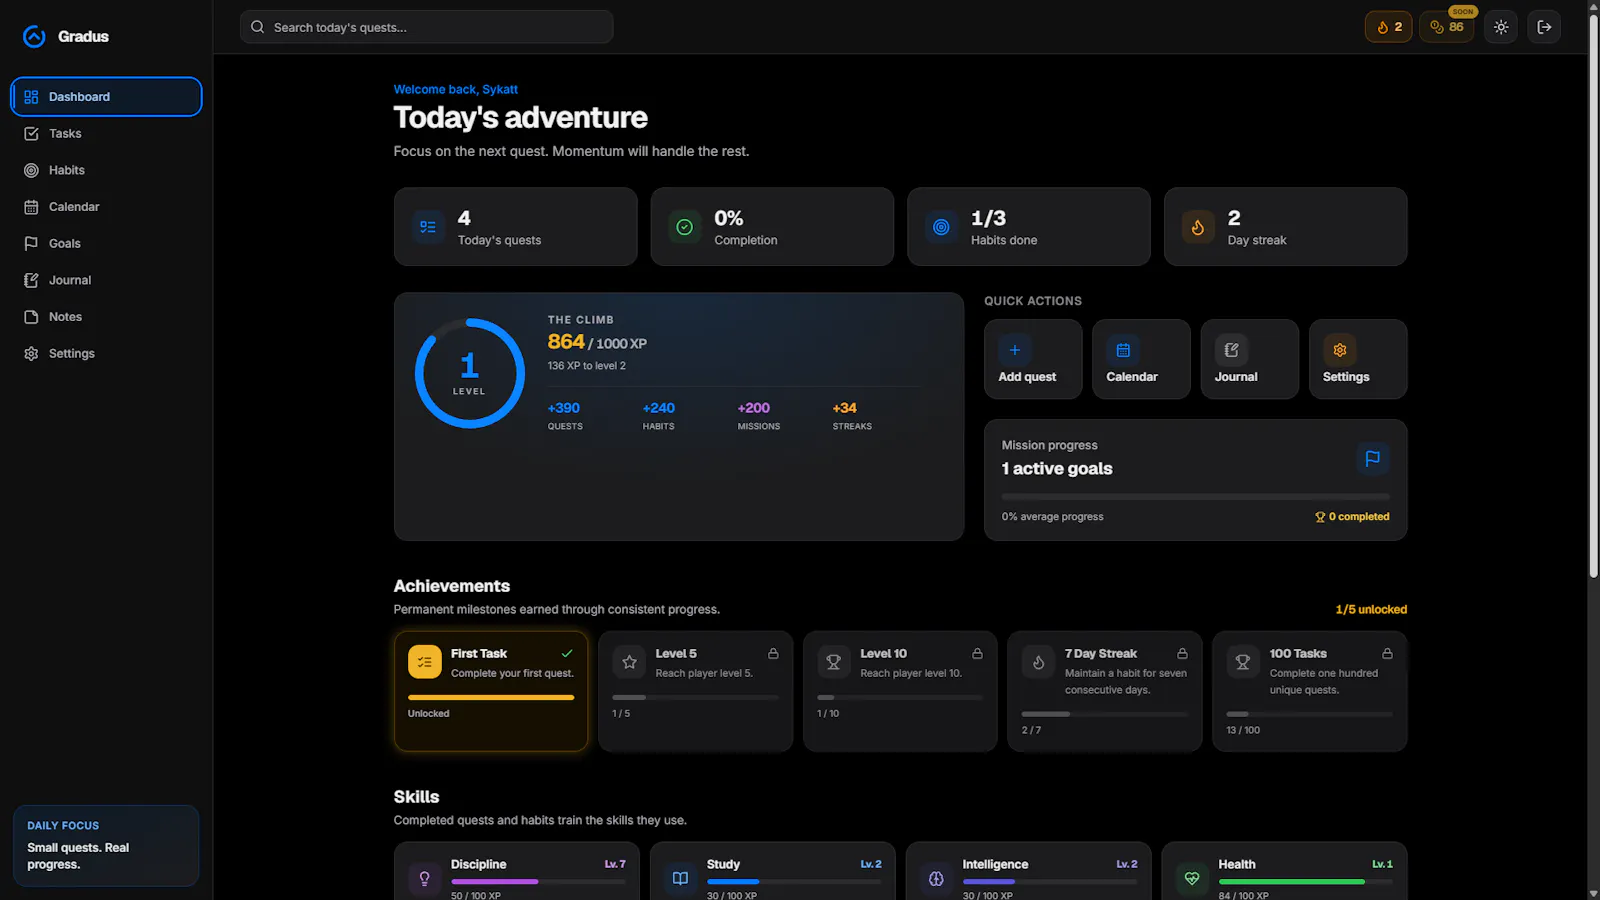Click the 1/5 unlocked label
The image size is (1600, 900).
1371,610
